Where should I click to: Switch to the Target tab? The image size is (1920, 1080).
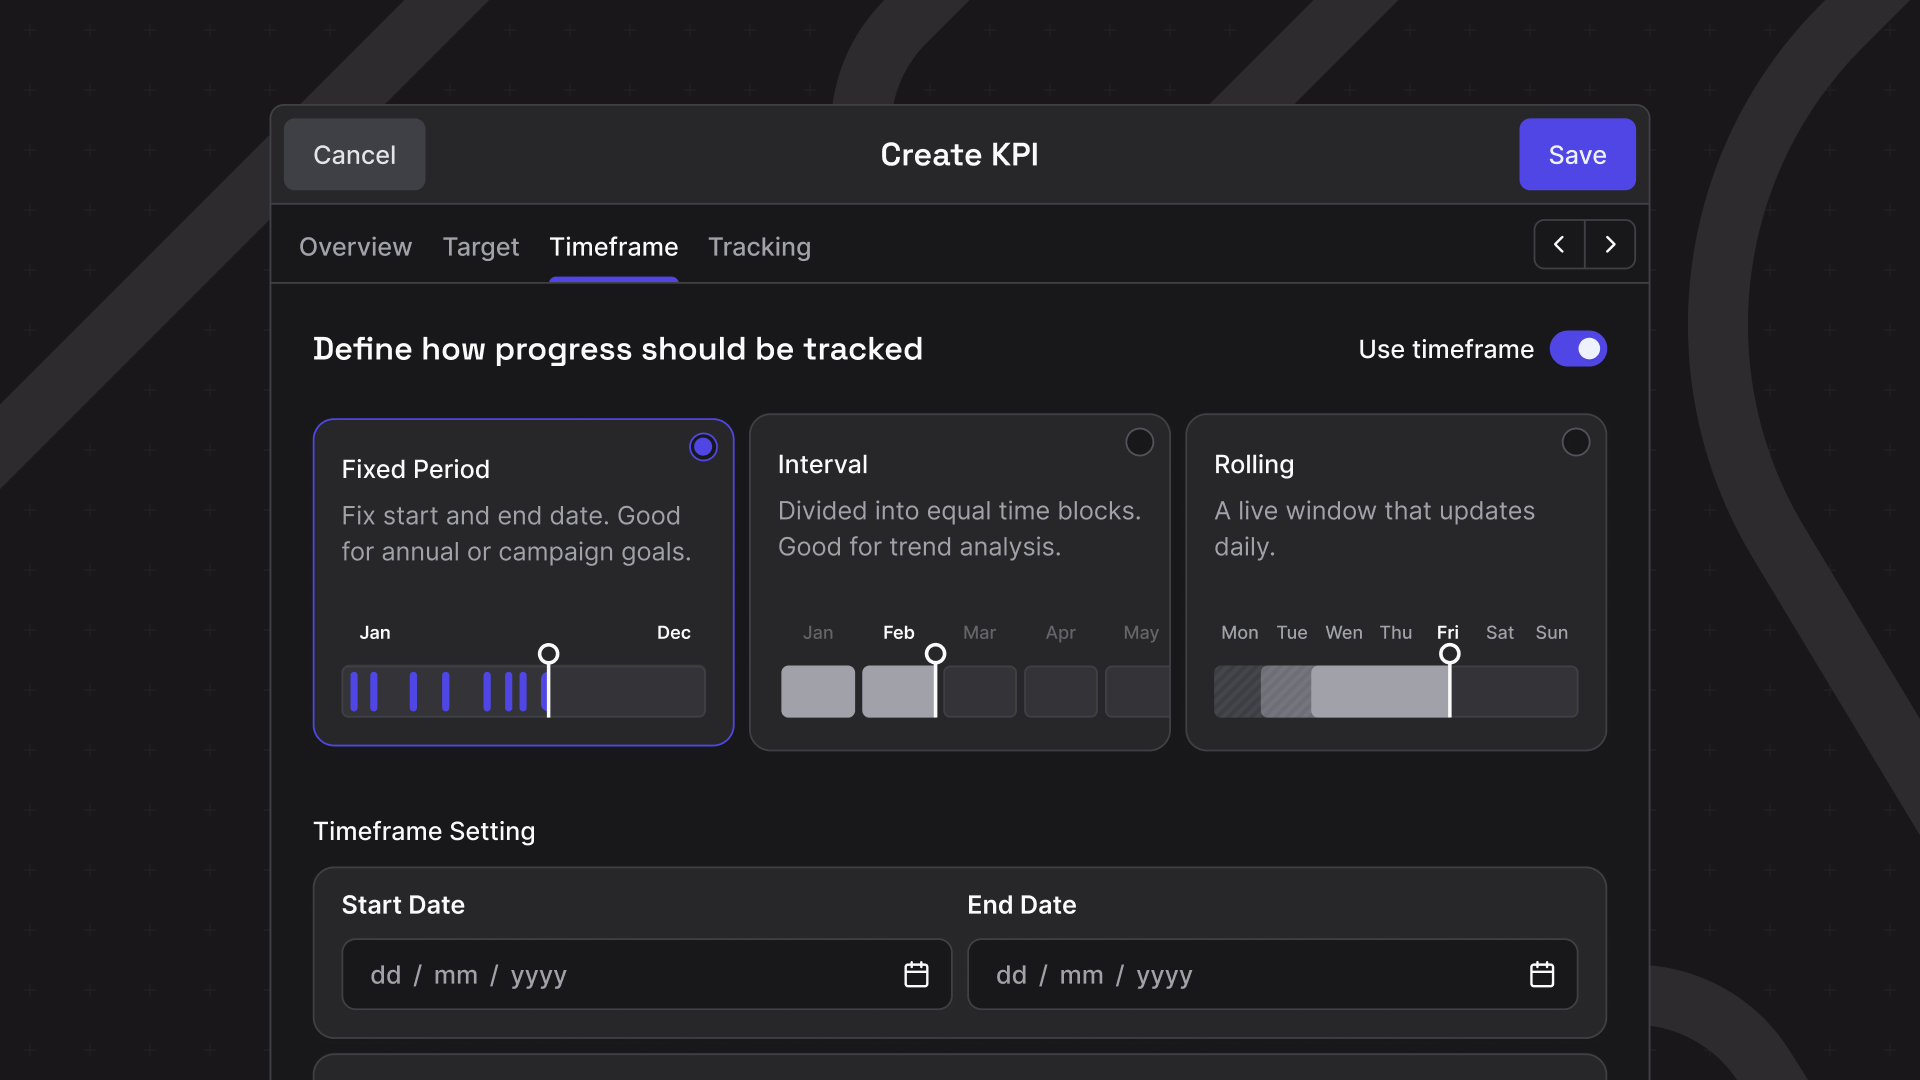[480, 247]
